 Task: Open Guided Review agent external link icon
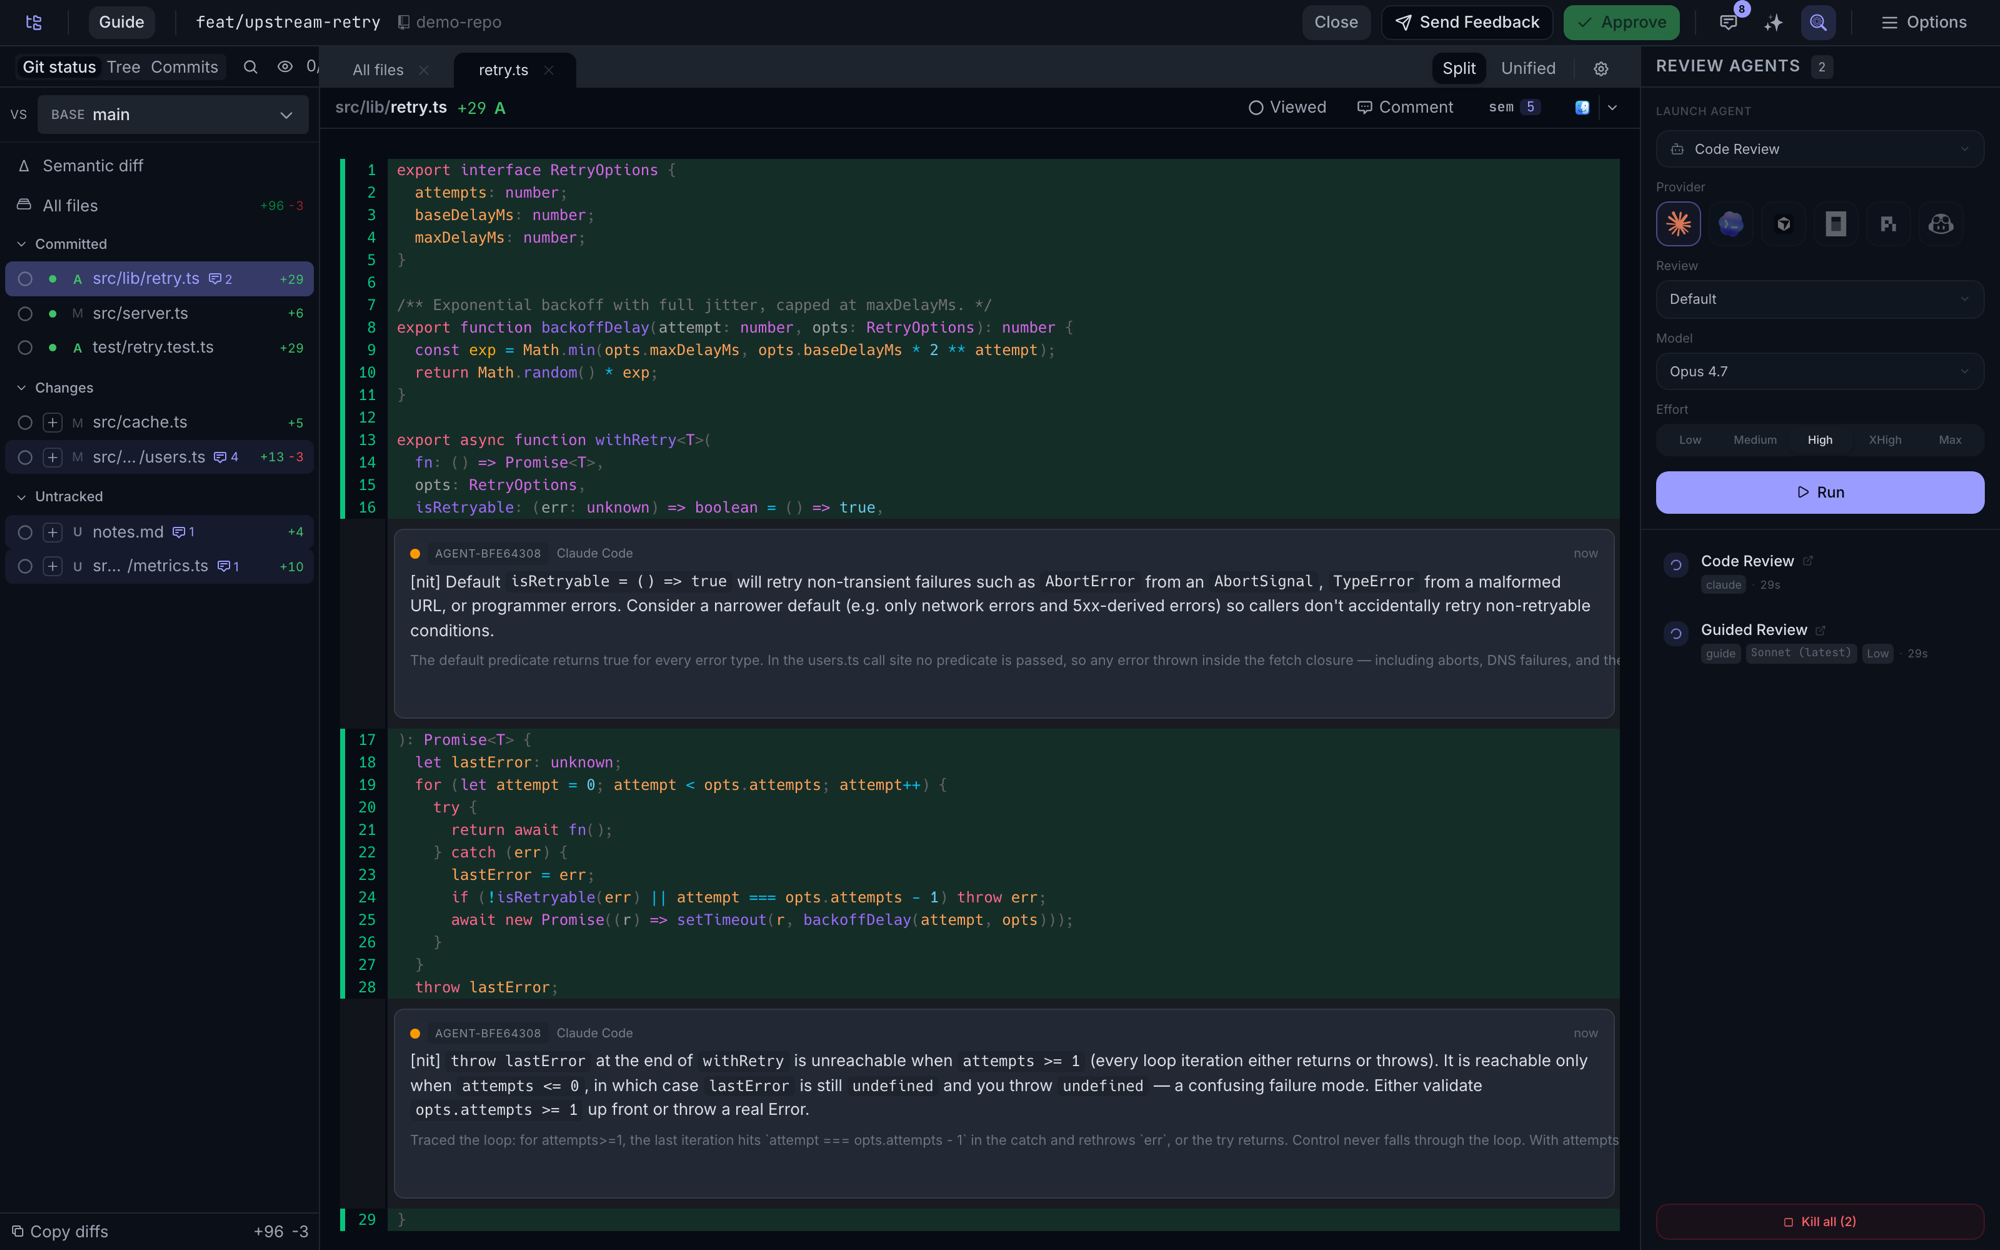(x=1821, y=630)
